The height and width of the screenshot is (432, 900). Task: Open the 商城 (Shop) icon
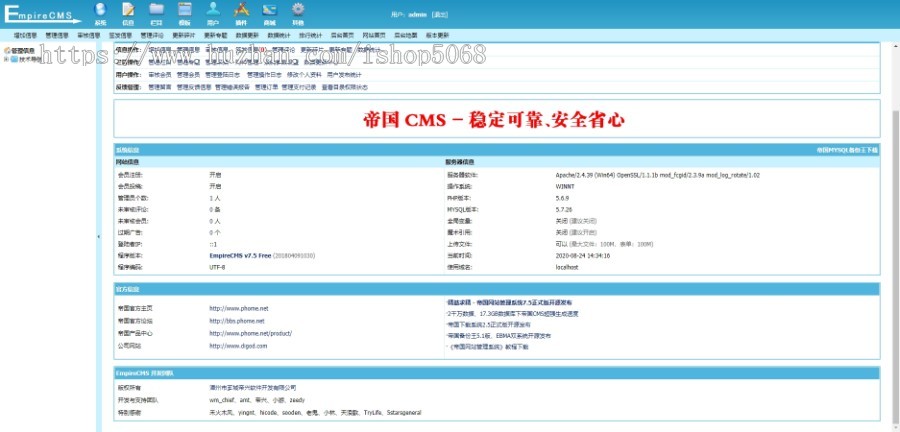269,12
